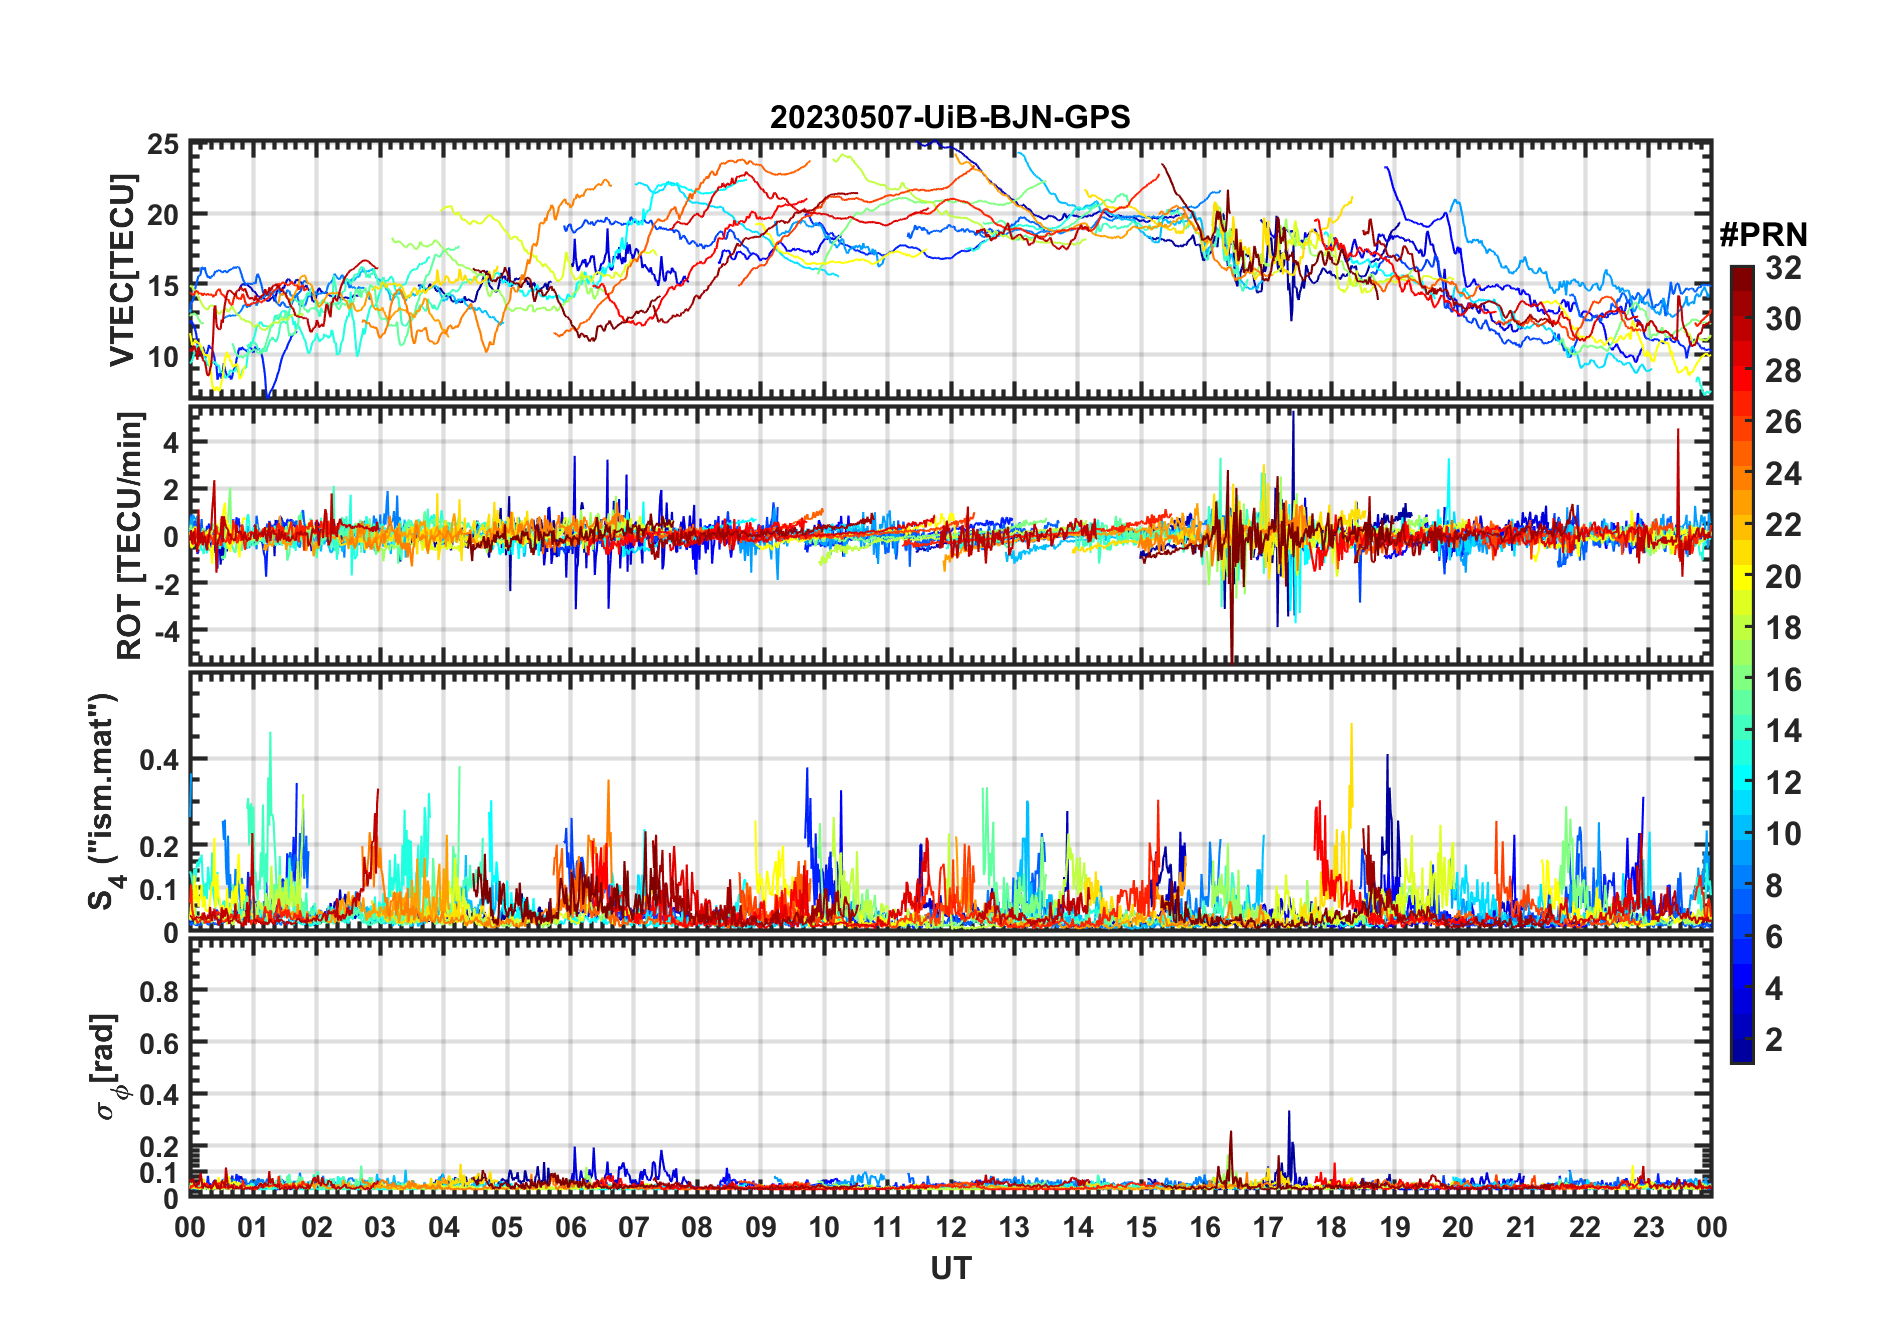Select the PRN colorbar tick label 4
Screen dimensions: 1902x1330
(1774, 989)
